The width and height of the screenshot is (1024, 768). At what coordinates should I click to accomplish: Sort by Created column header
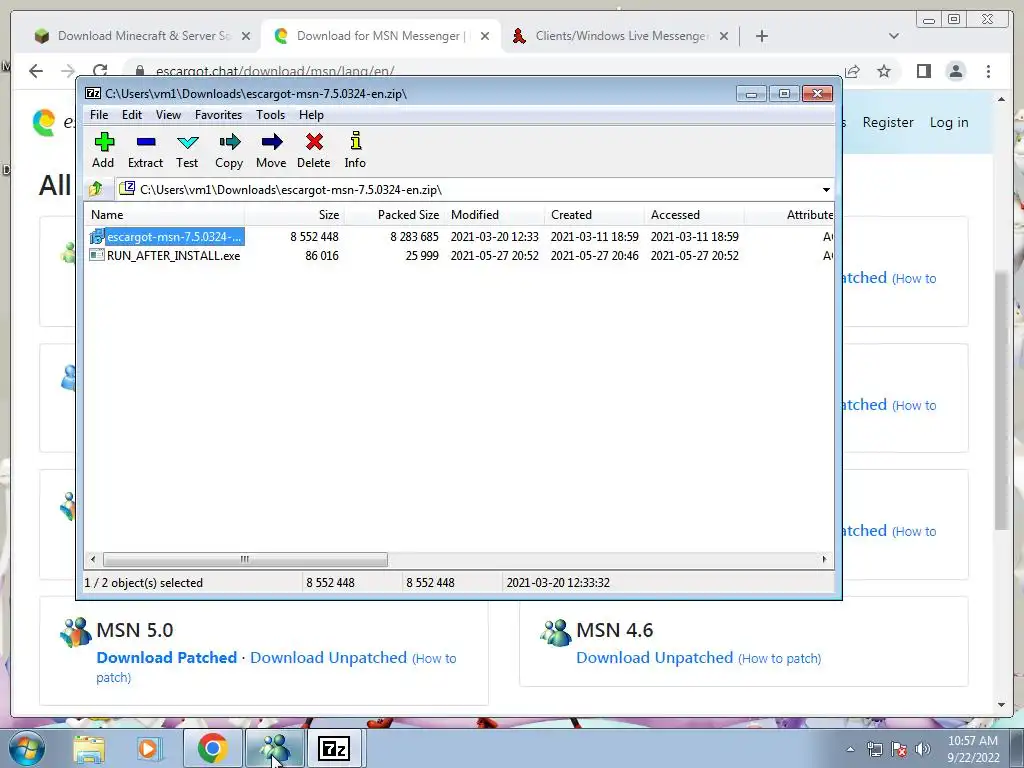(594, 215)
